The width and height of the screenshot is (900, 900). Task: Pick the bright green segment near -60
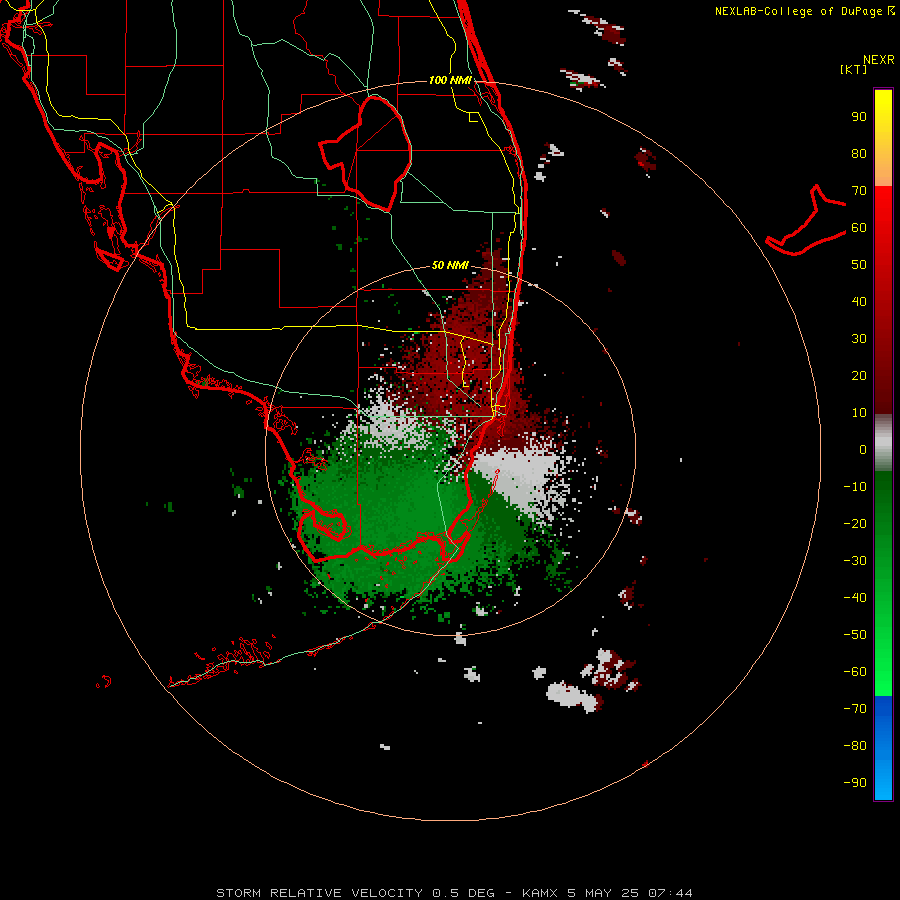(883, 677)
